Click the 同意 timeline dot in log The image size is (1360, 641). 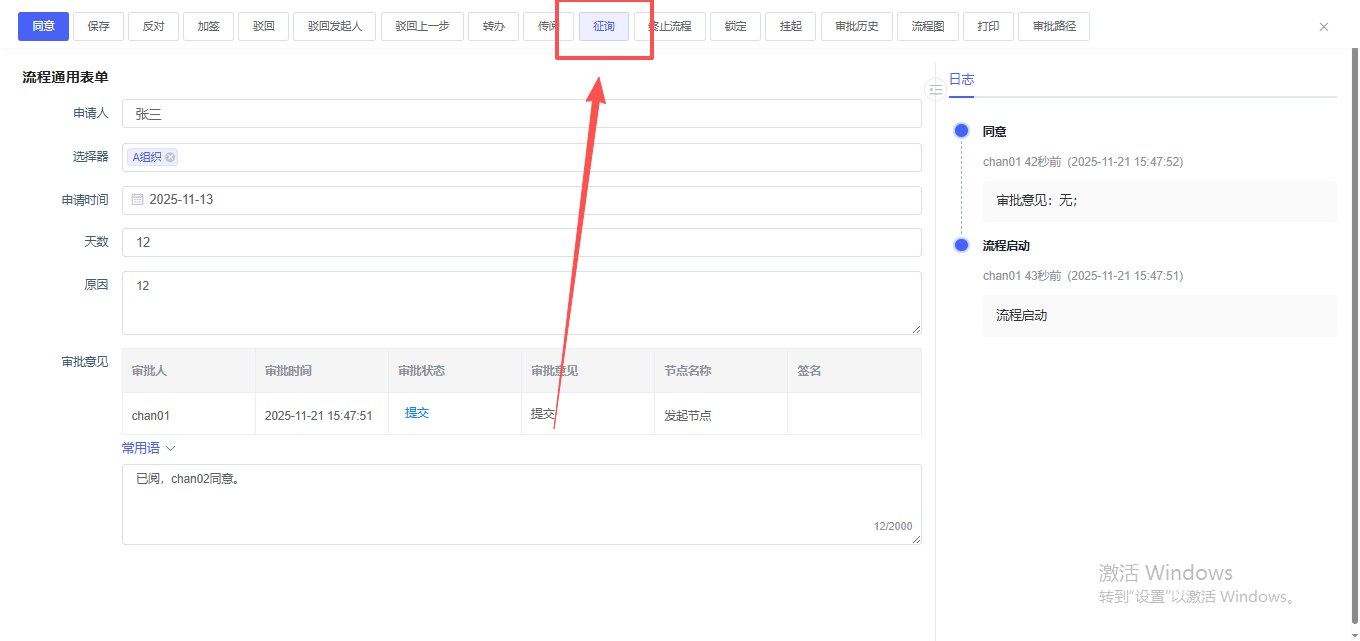tap(962, 131)
